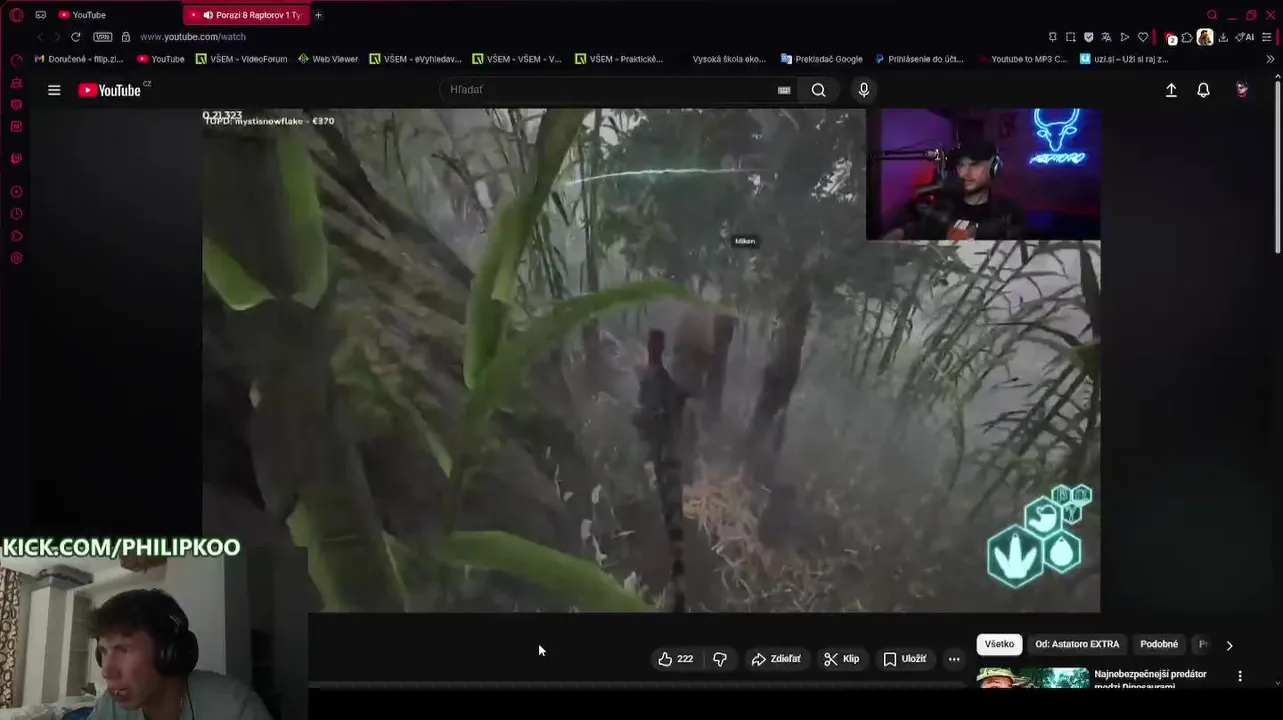Select the Podobné filter chip
Screen dimensions: 1283x720
[x=1159, y=644]
